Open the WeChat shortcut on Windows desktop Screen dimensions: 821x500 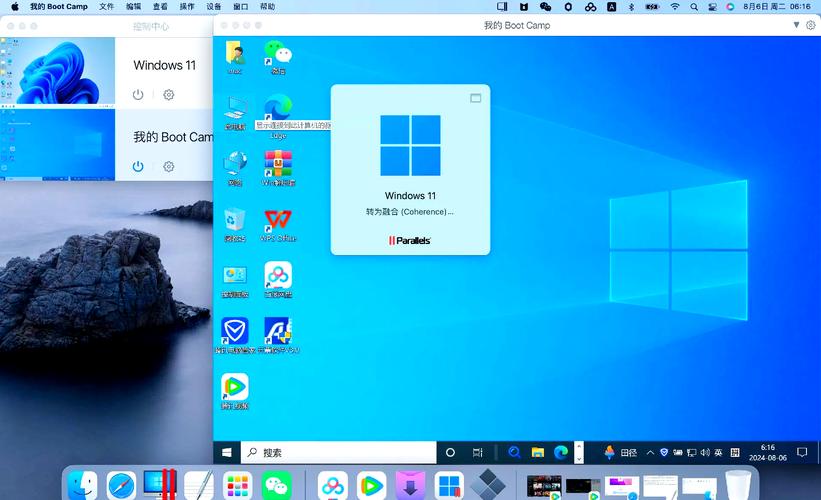(x=278, y=57)
